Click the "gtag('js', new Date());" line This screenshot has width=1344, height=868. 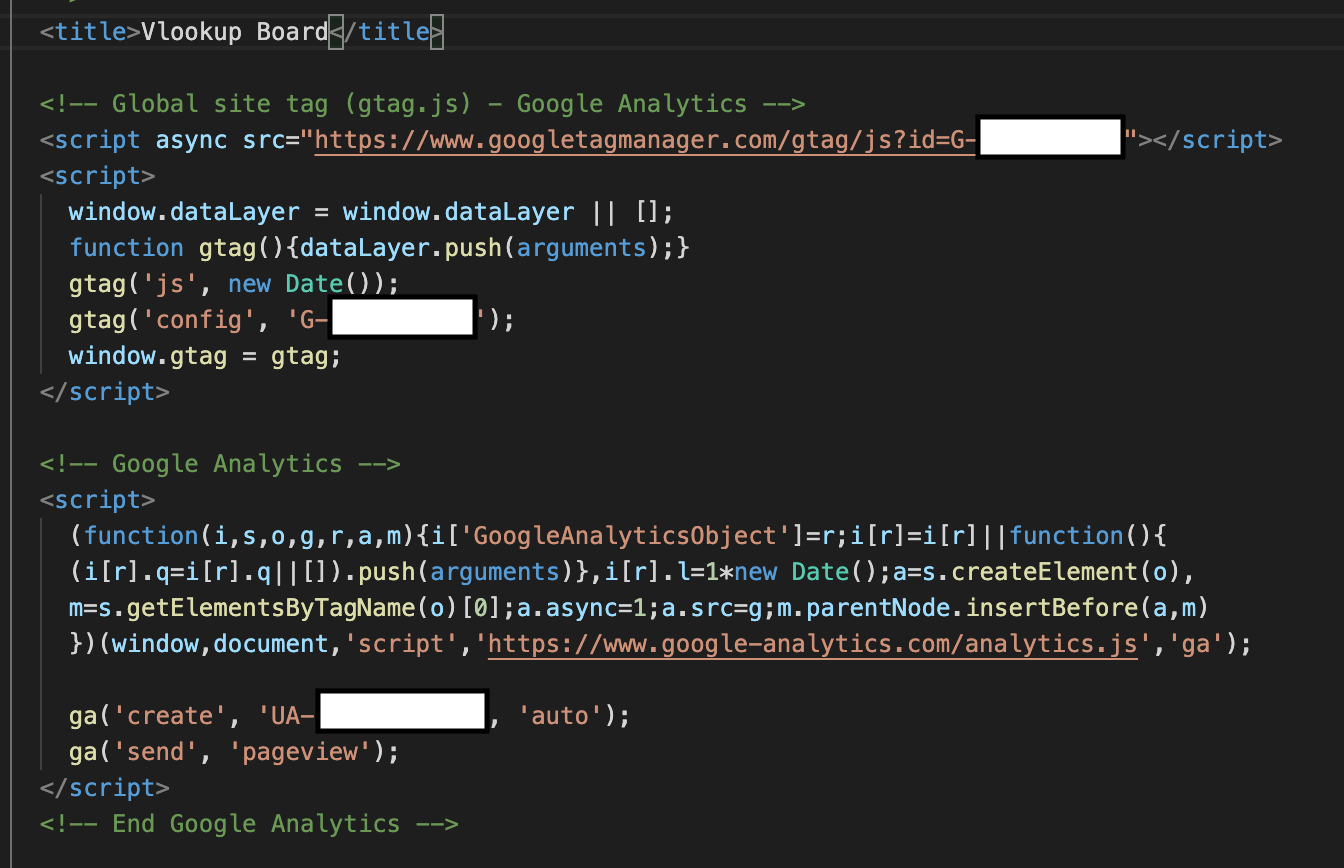[x=234, y=283]
